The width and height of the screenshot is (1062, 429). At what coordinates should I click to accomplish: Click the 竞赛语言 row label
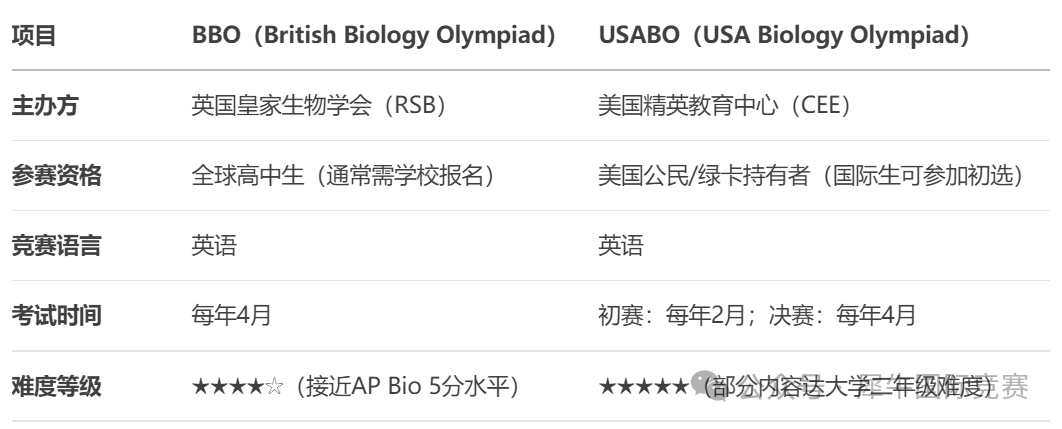(56, 245)
